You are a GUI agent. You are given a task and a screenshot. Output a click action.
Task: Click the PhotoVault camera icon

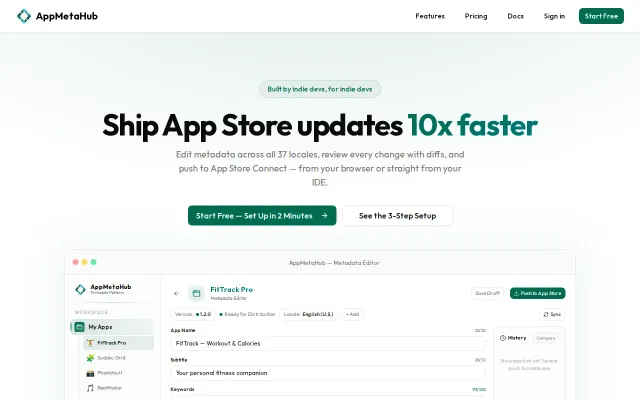tap(90, 373)
